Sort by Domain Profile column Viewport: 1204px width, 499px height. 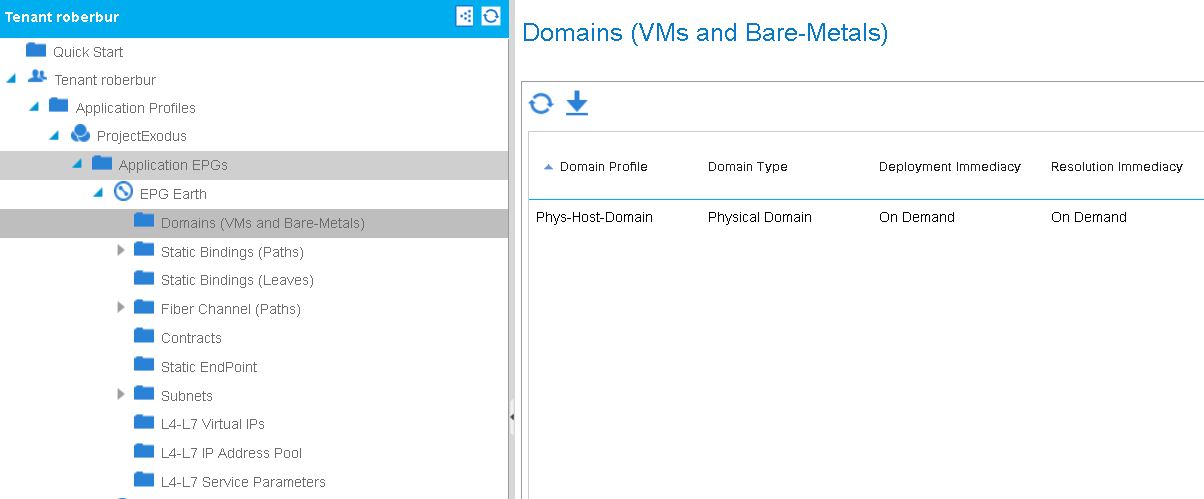603,167
